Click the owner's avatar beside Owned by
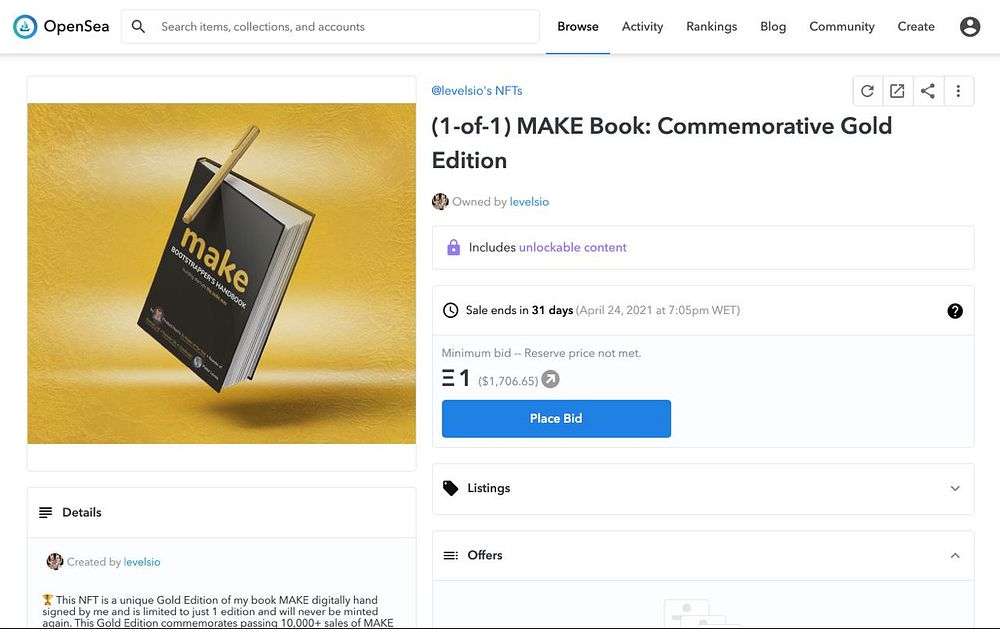 point(440,202)
